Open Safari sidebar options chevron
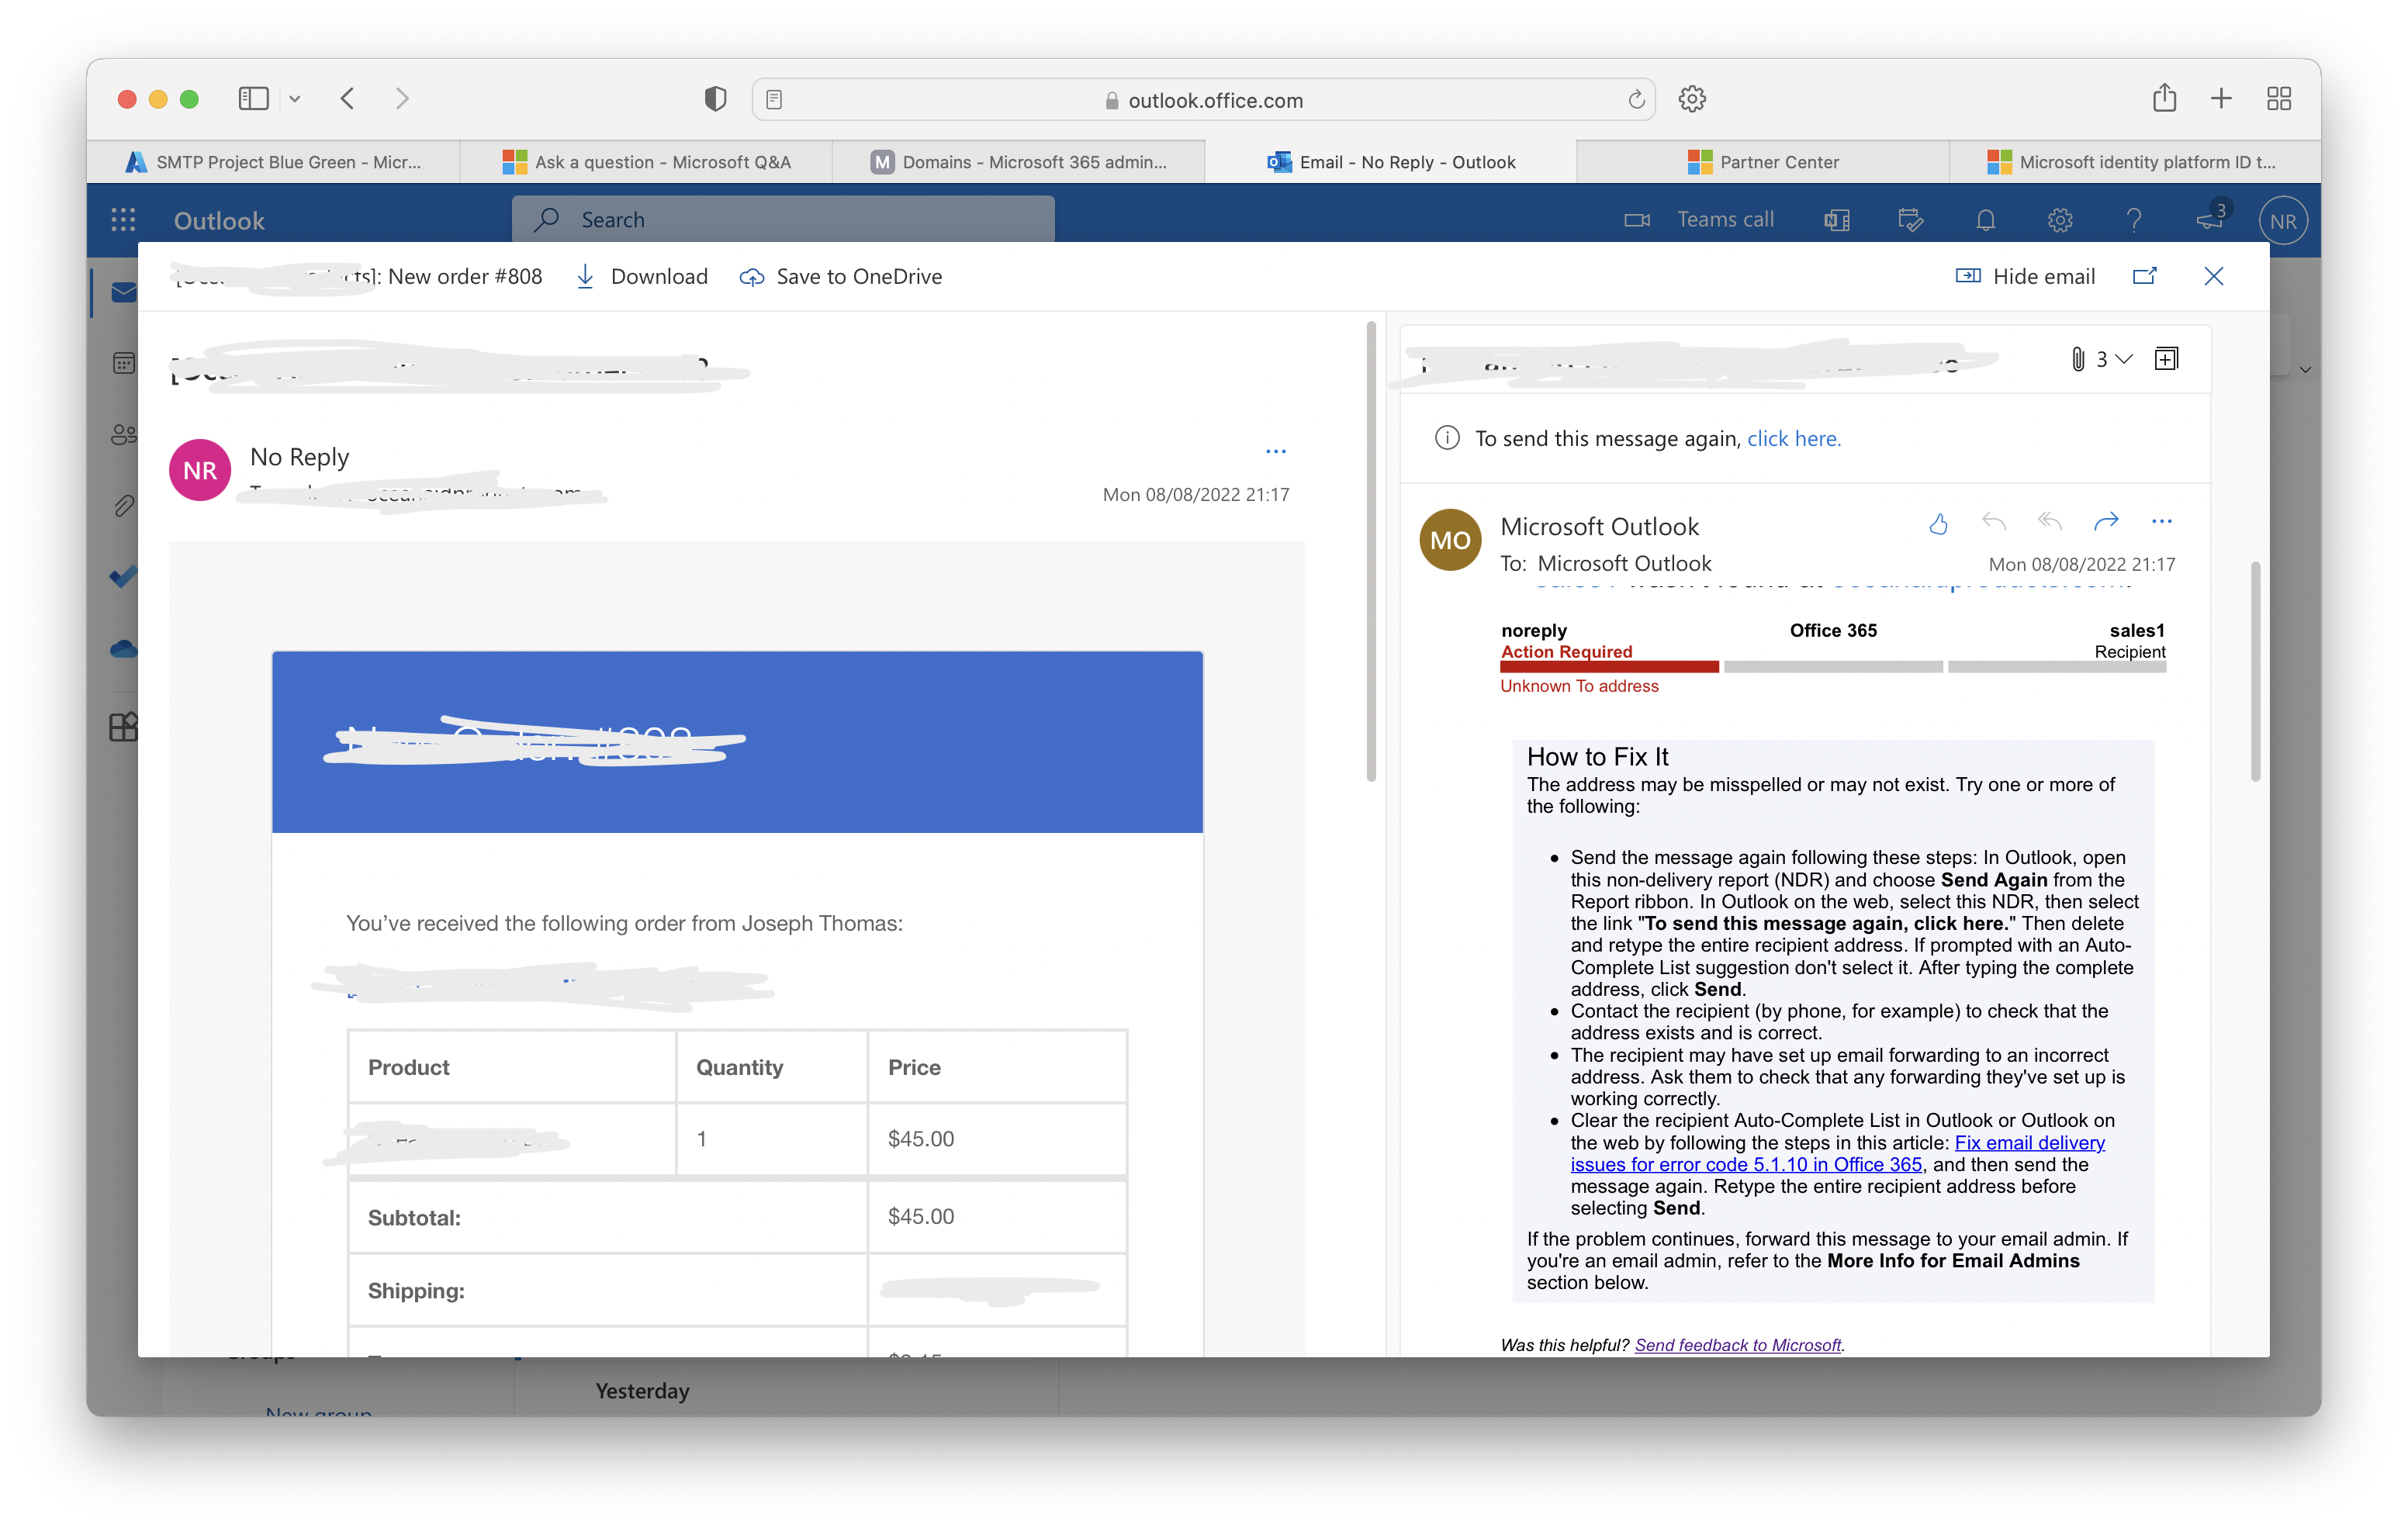 [295, 98]
